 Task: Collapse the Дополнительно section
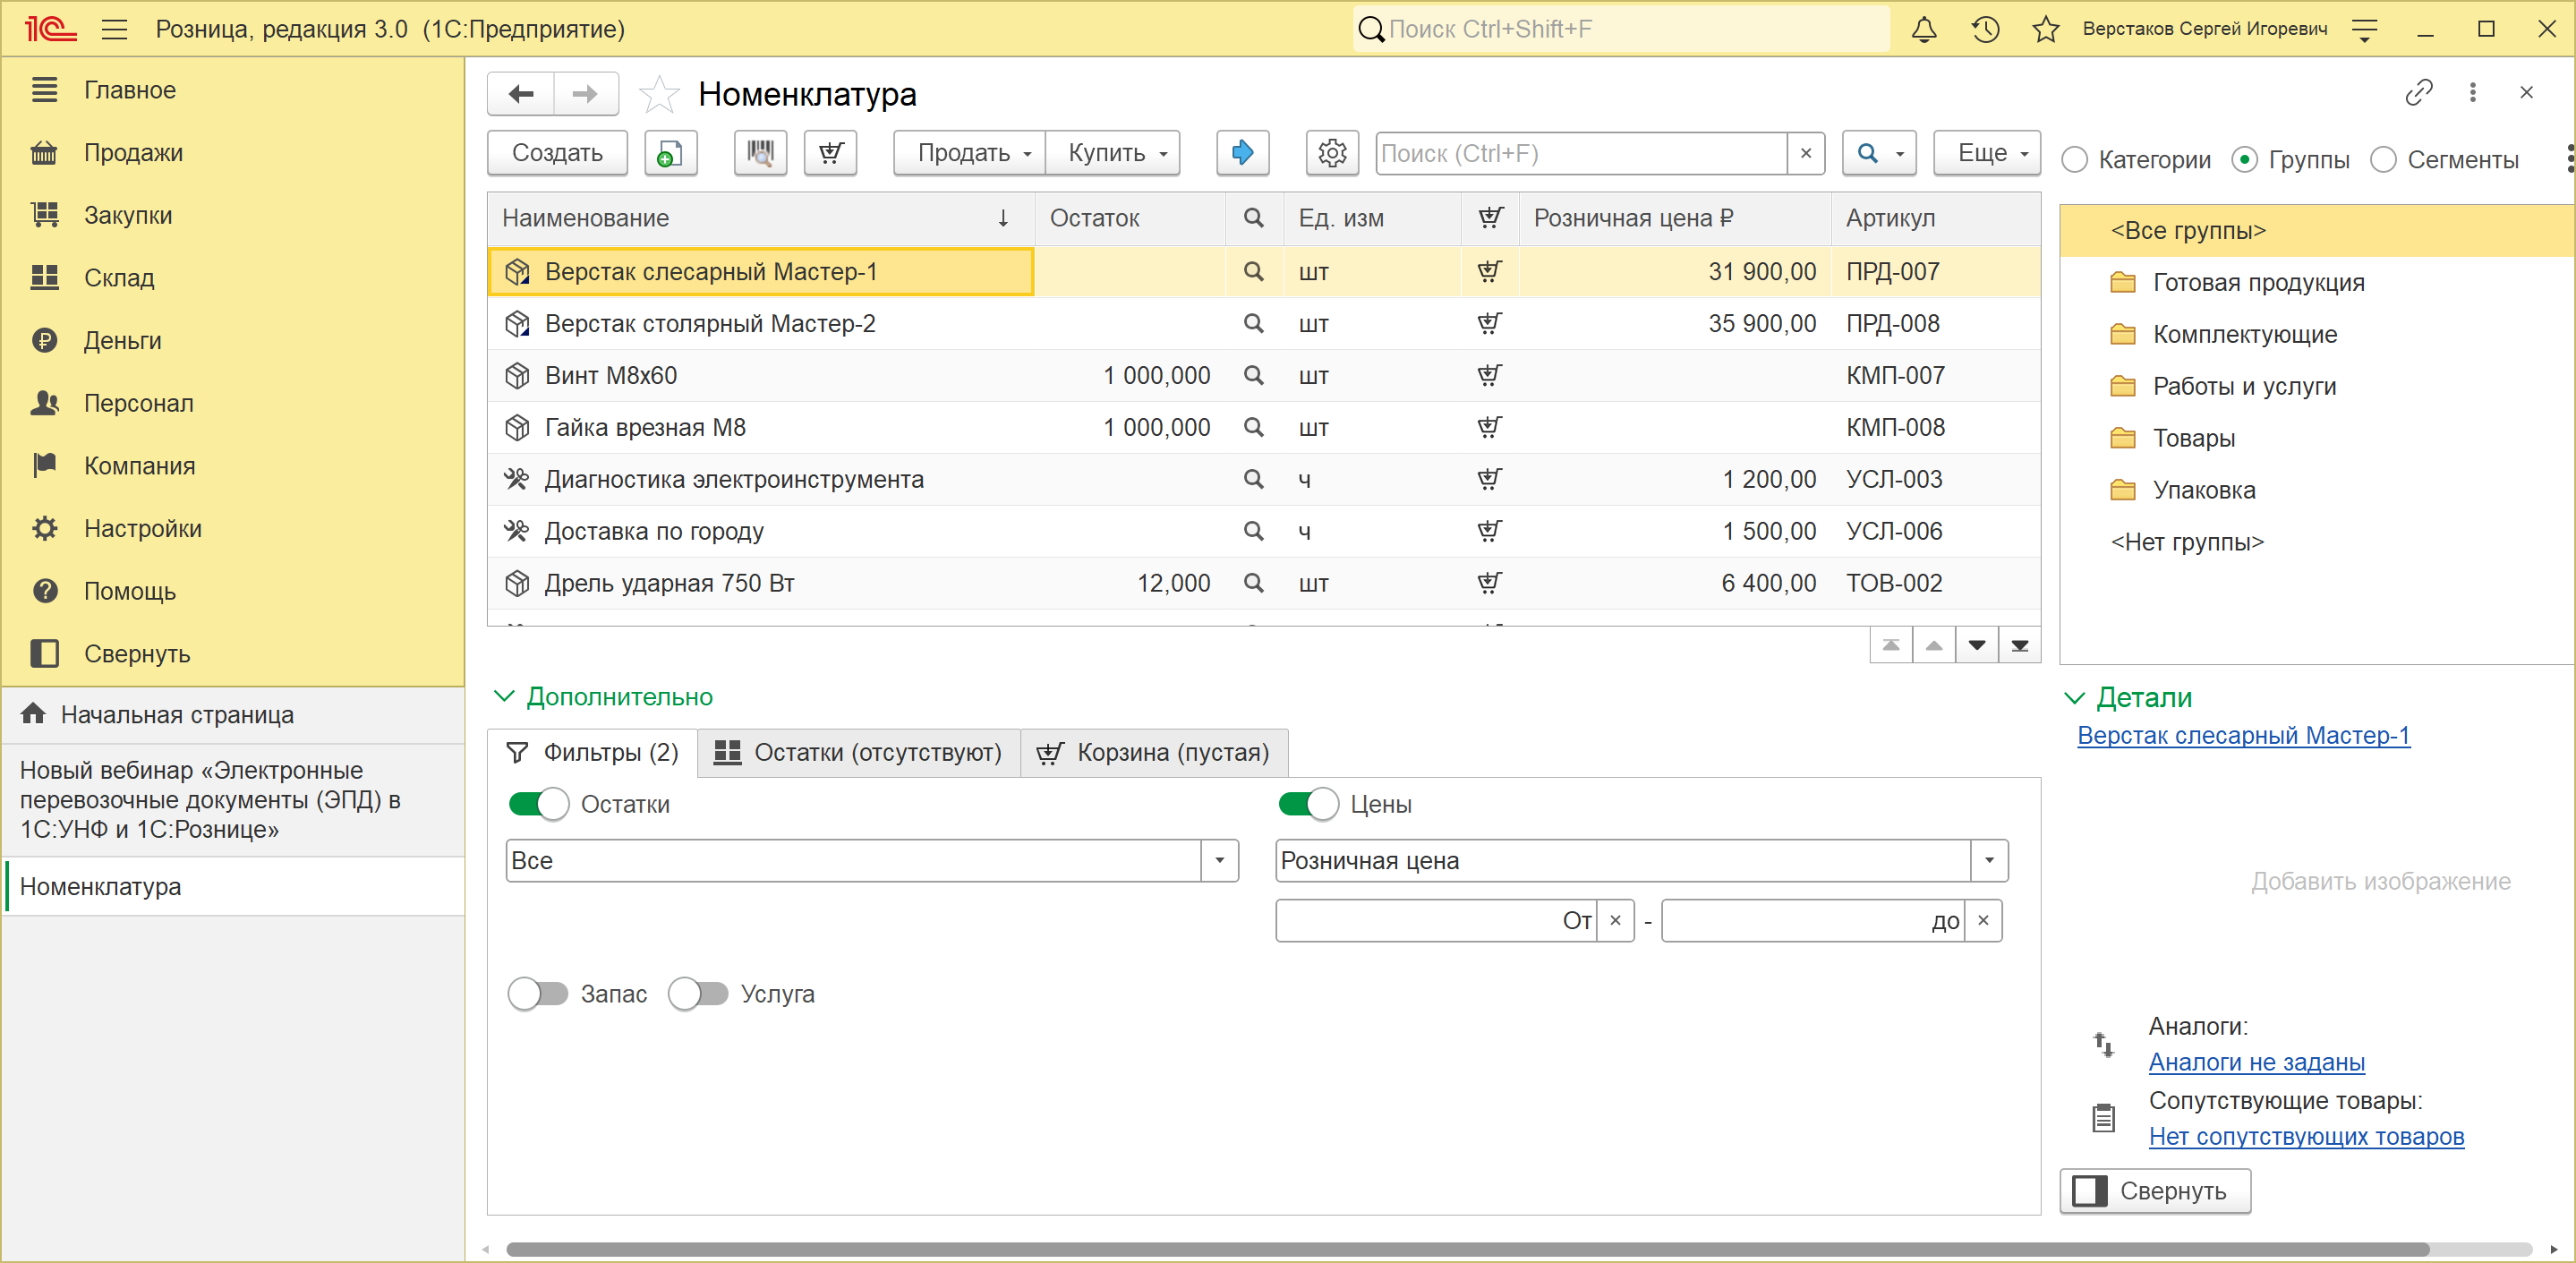point(504,696)
